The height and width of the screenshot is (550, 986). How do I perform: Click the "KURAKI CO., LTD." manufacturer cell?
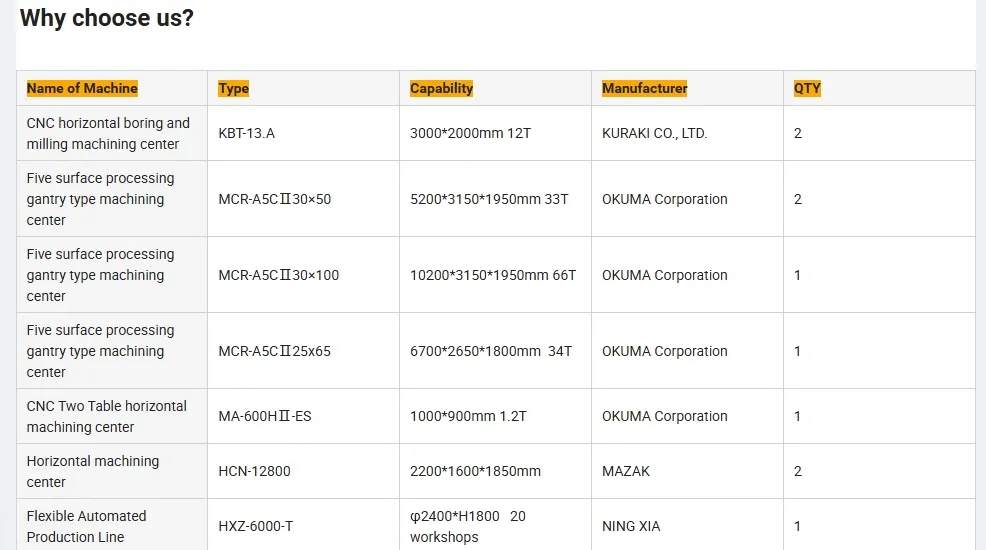point(654,133)
